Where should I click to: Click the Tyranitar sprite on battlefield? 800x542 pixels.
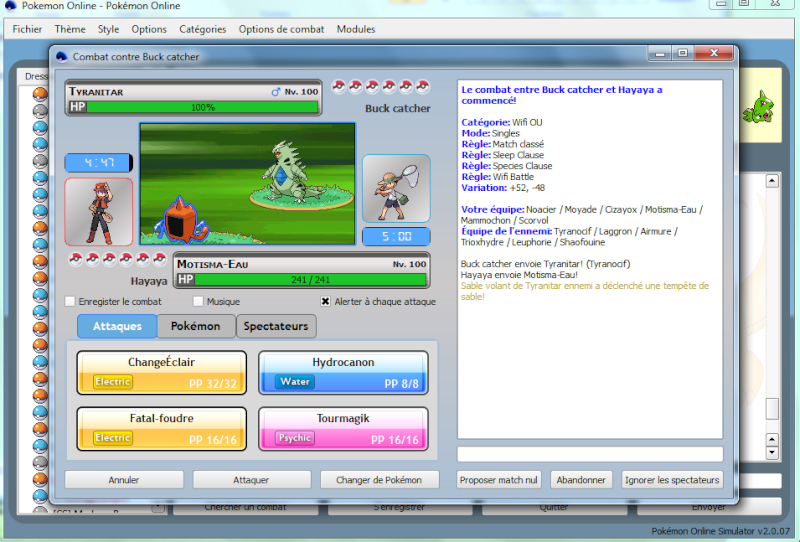293,172
